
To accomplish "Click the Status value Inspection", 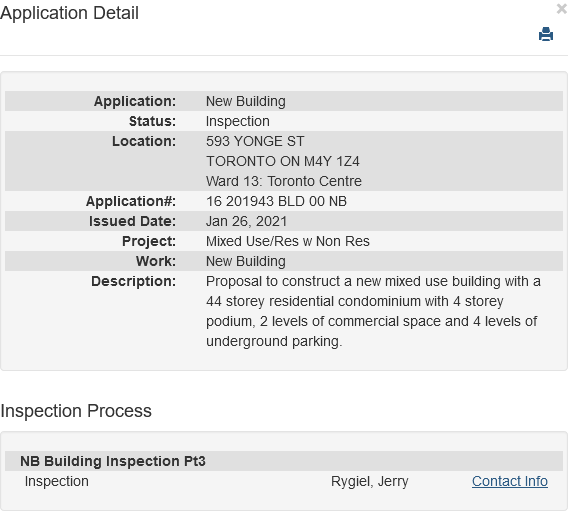I will tap(238, 121).
